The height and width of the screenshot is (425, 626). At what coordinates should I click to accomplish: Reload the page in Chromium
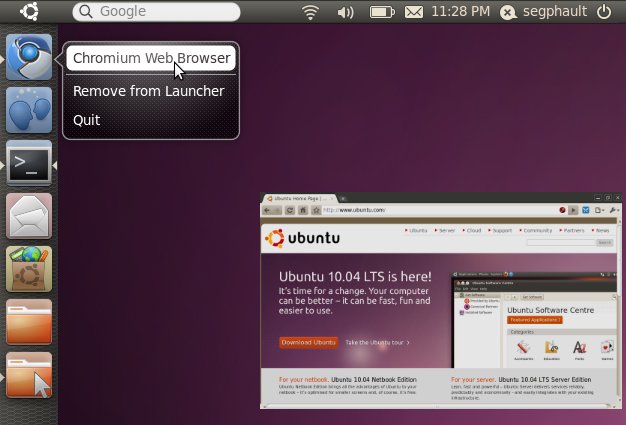pyautogui.click(x=290, y=210)
